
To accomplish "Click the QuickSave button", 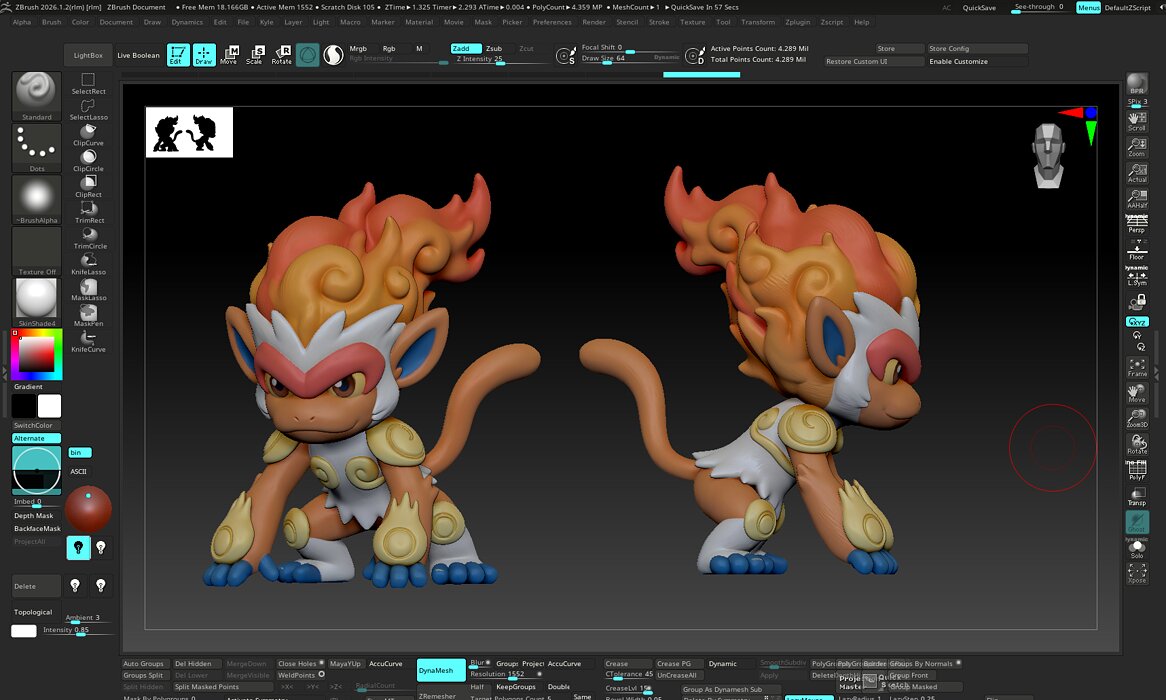I will click(979, 7).
